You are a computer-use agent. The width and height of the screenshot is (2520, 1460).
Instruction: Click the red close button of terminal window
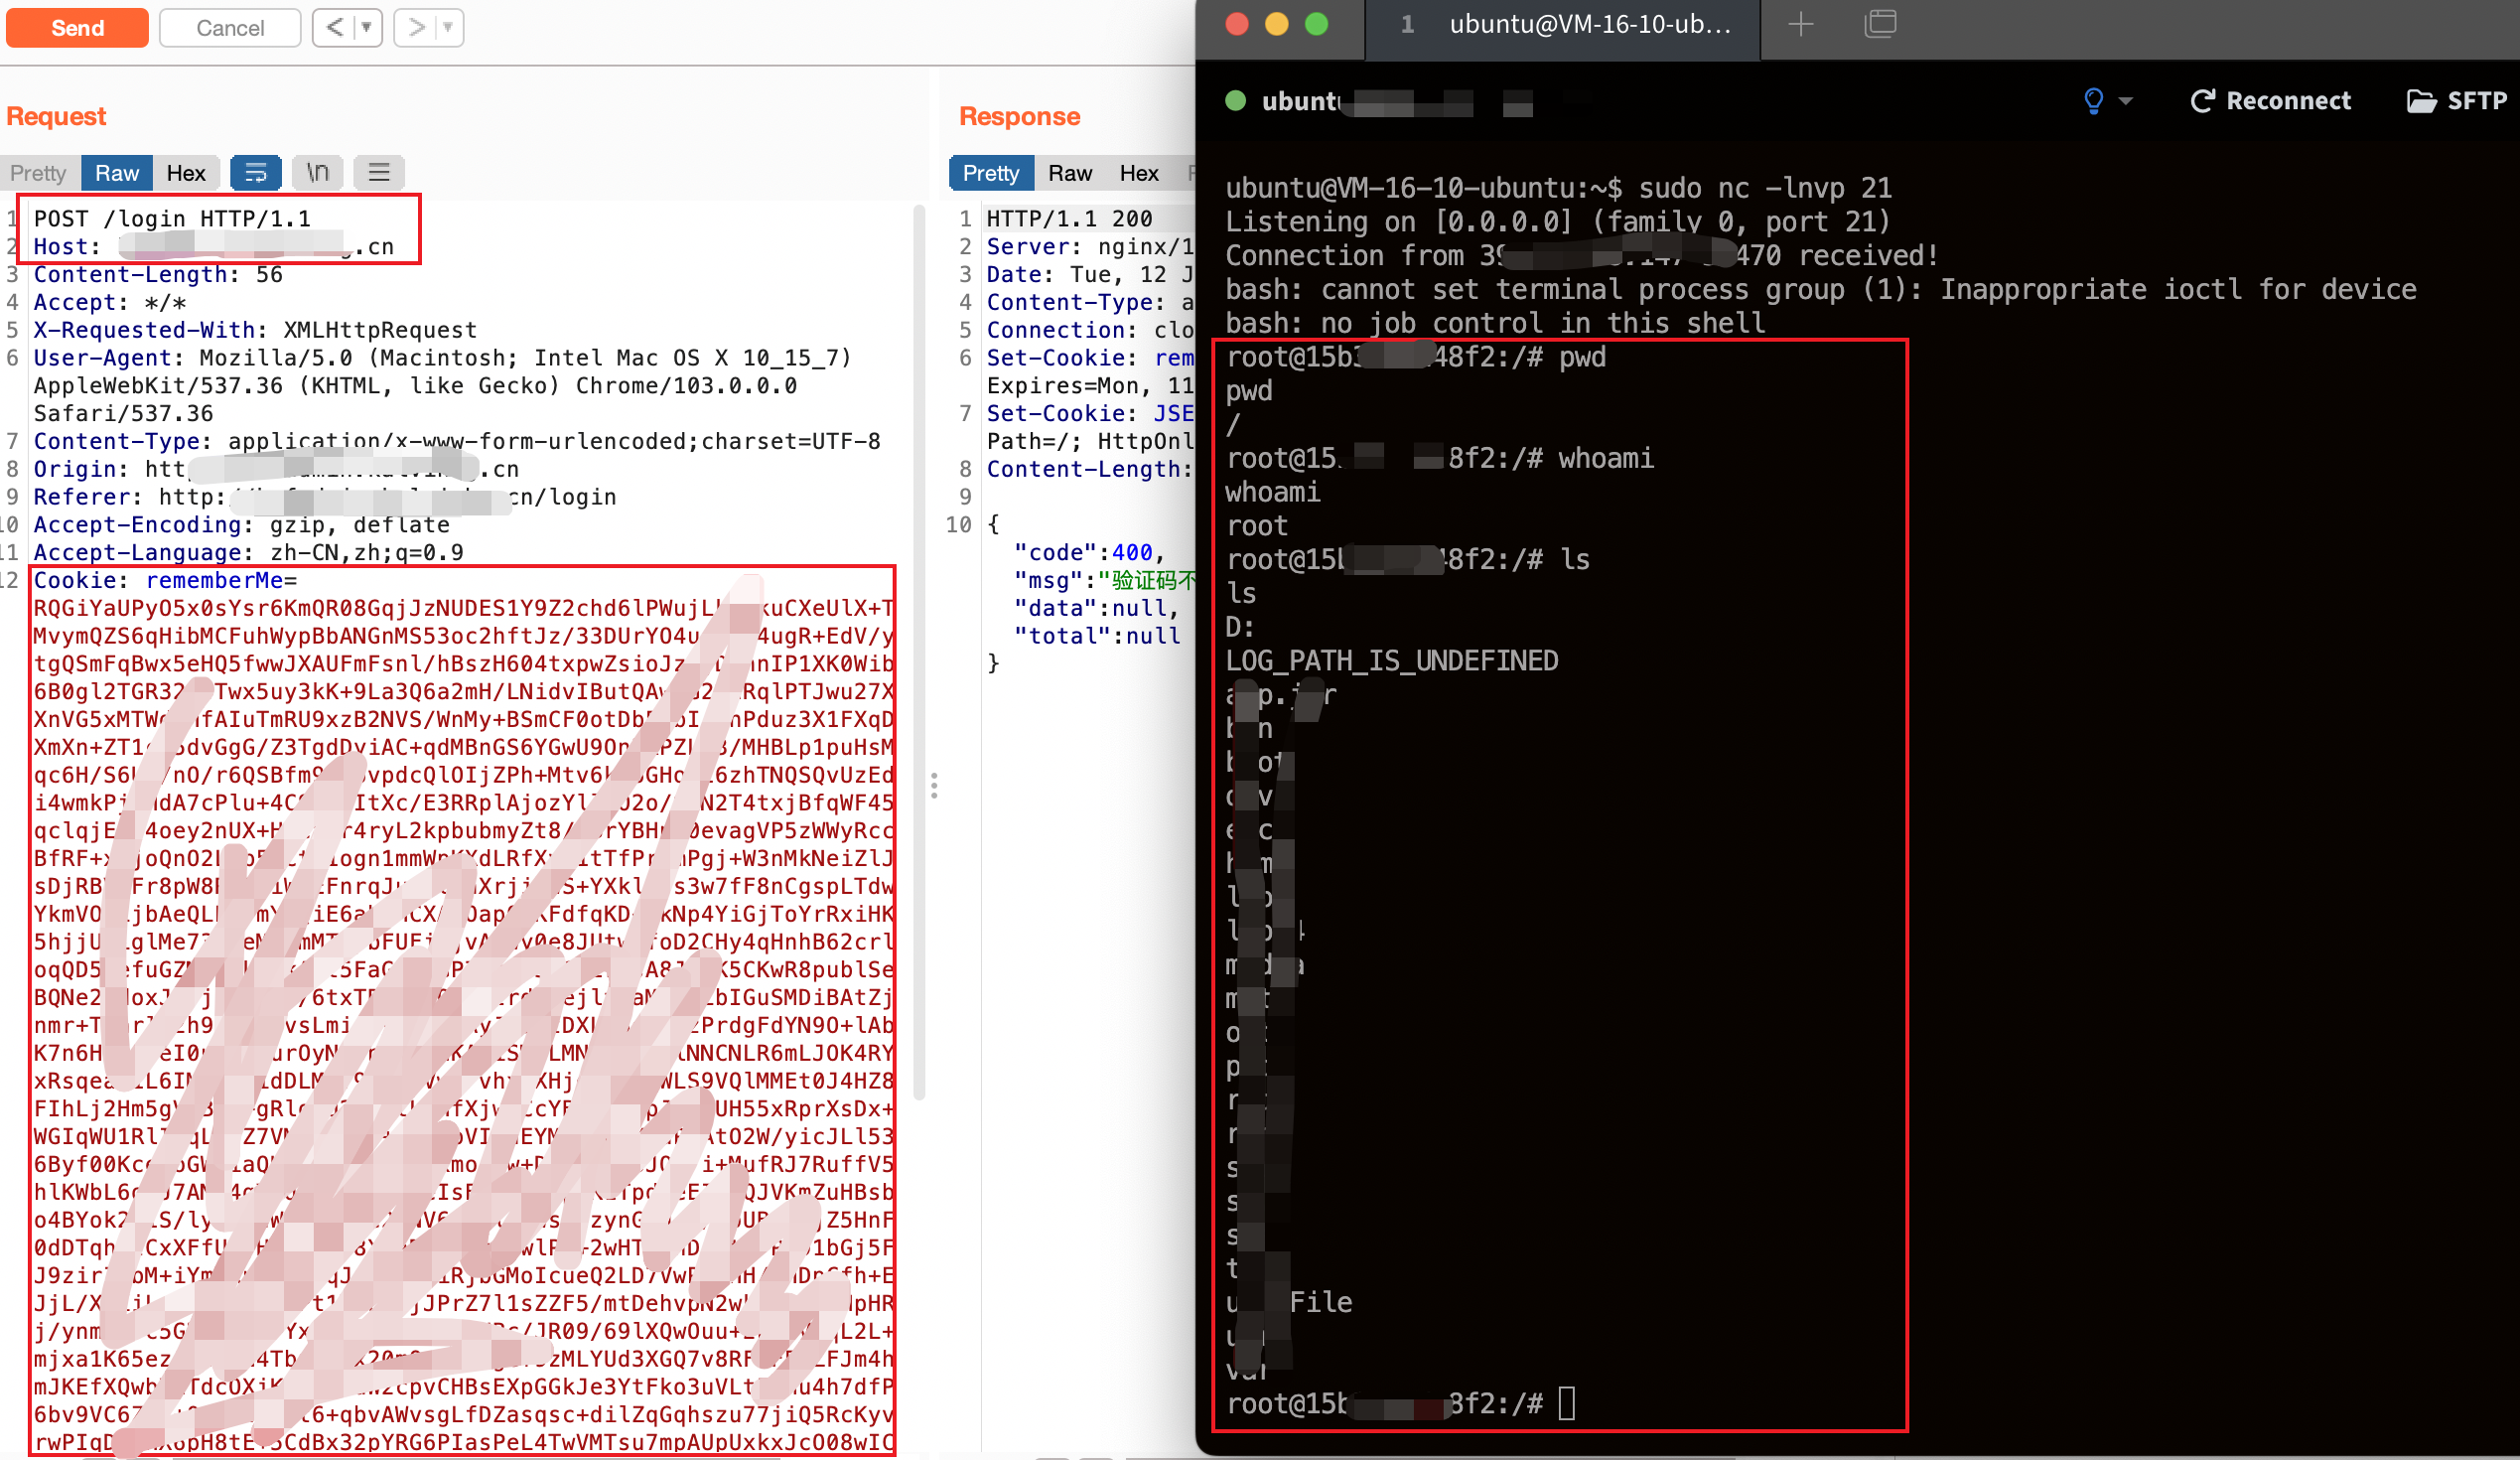pos(1237,24)
